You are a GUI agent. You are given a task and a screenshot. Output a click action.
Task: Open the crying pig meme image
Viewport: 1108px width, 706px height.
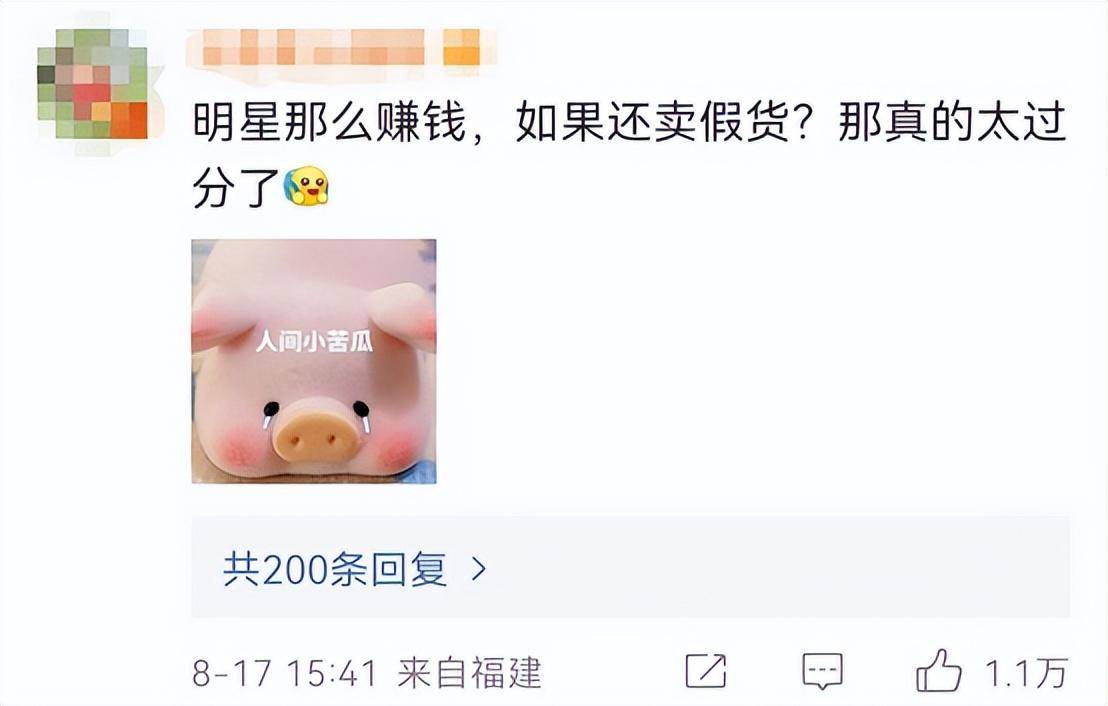pos(314,361)
